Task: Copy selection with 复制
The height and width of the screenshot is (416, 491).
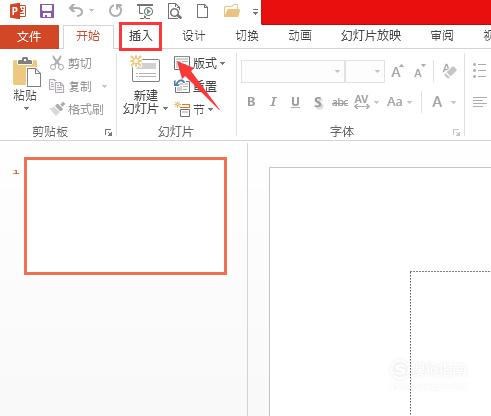Action: (70, 86)
